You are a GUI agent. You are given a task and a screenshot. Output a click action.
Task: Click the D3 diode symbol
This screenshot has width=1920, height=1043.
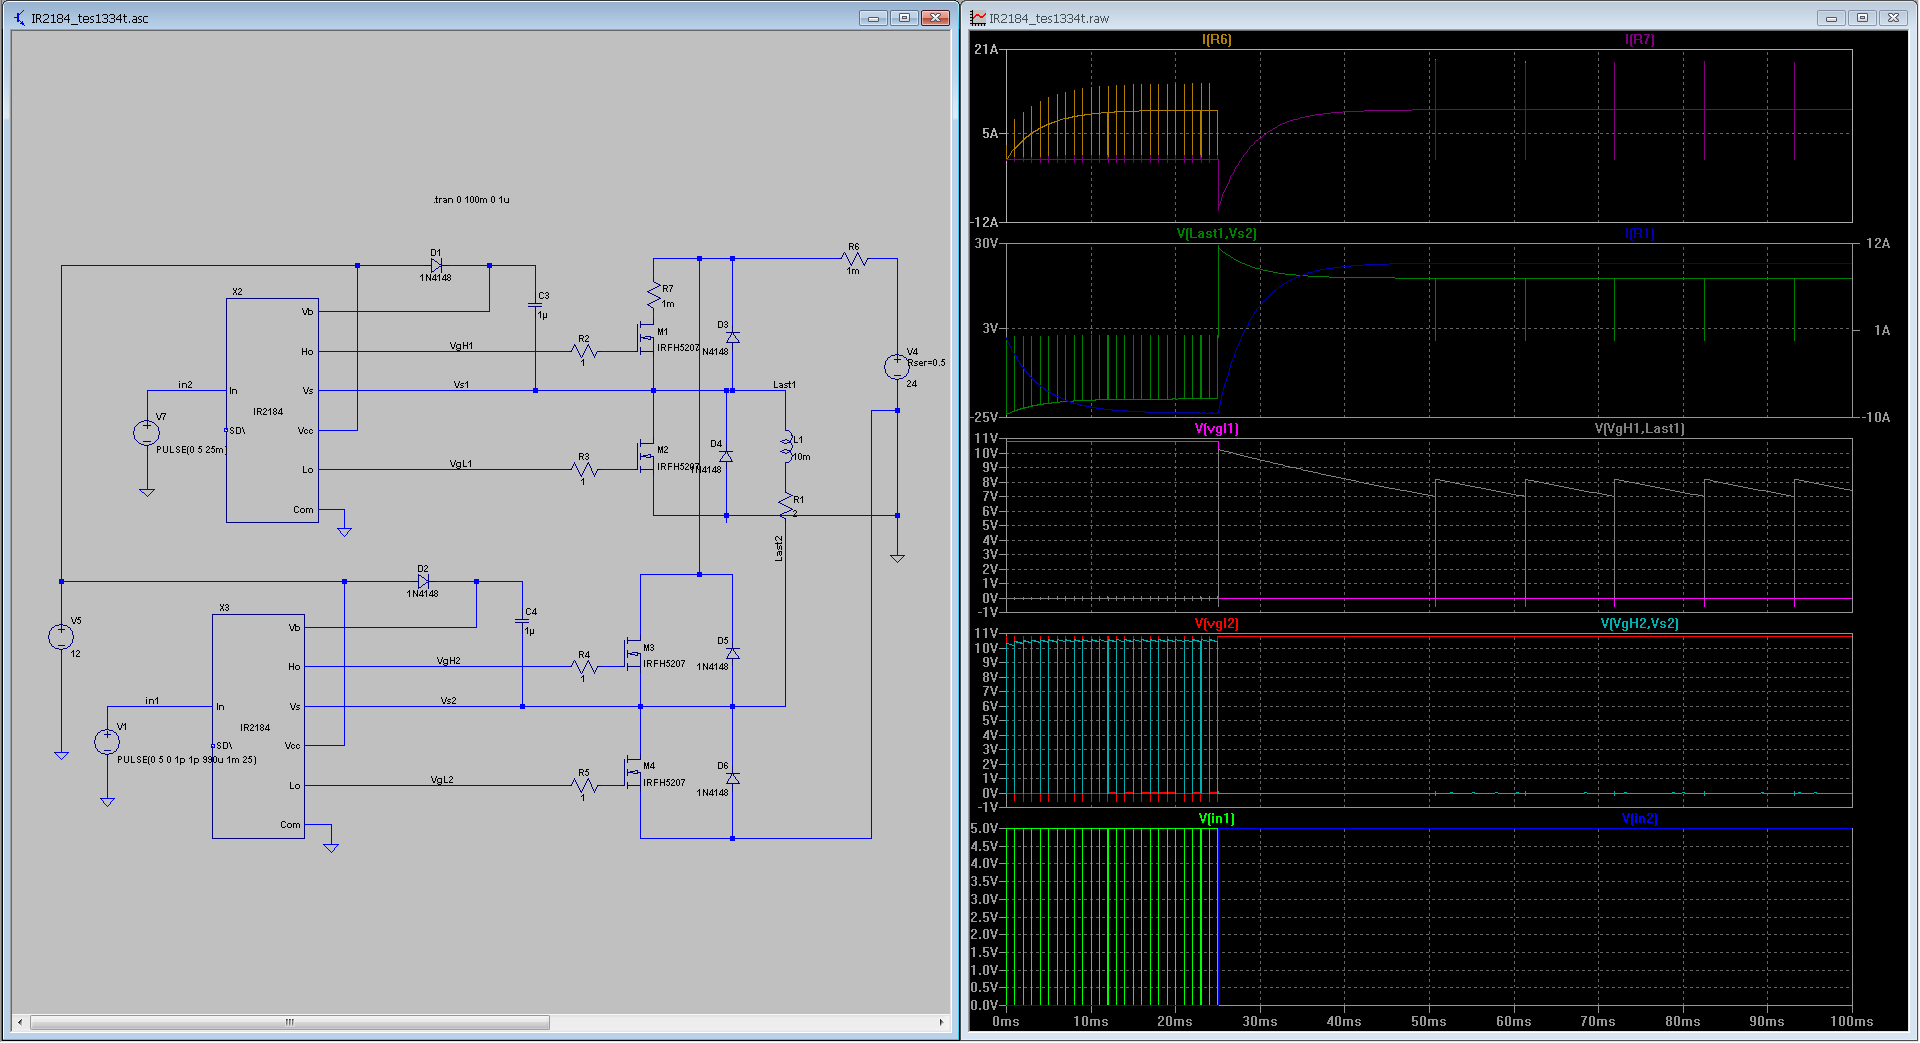[x=732, y=338]
